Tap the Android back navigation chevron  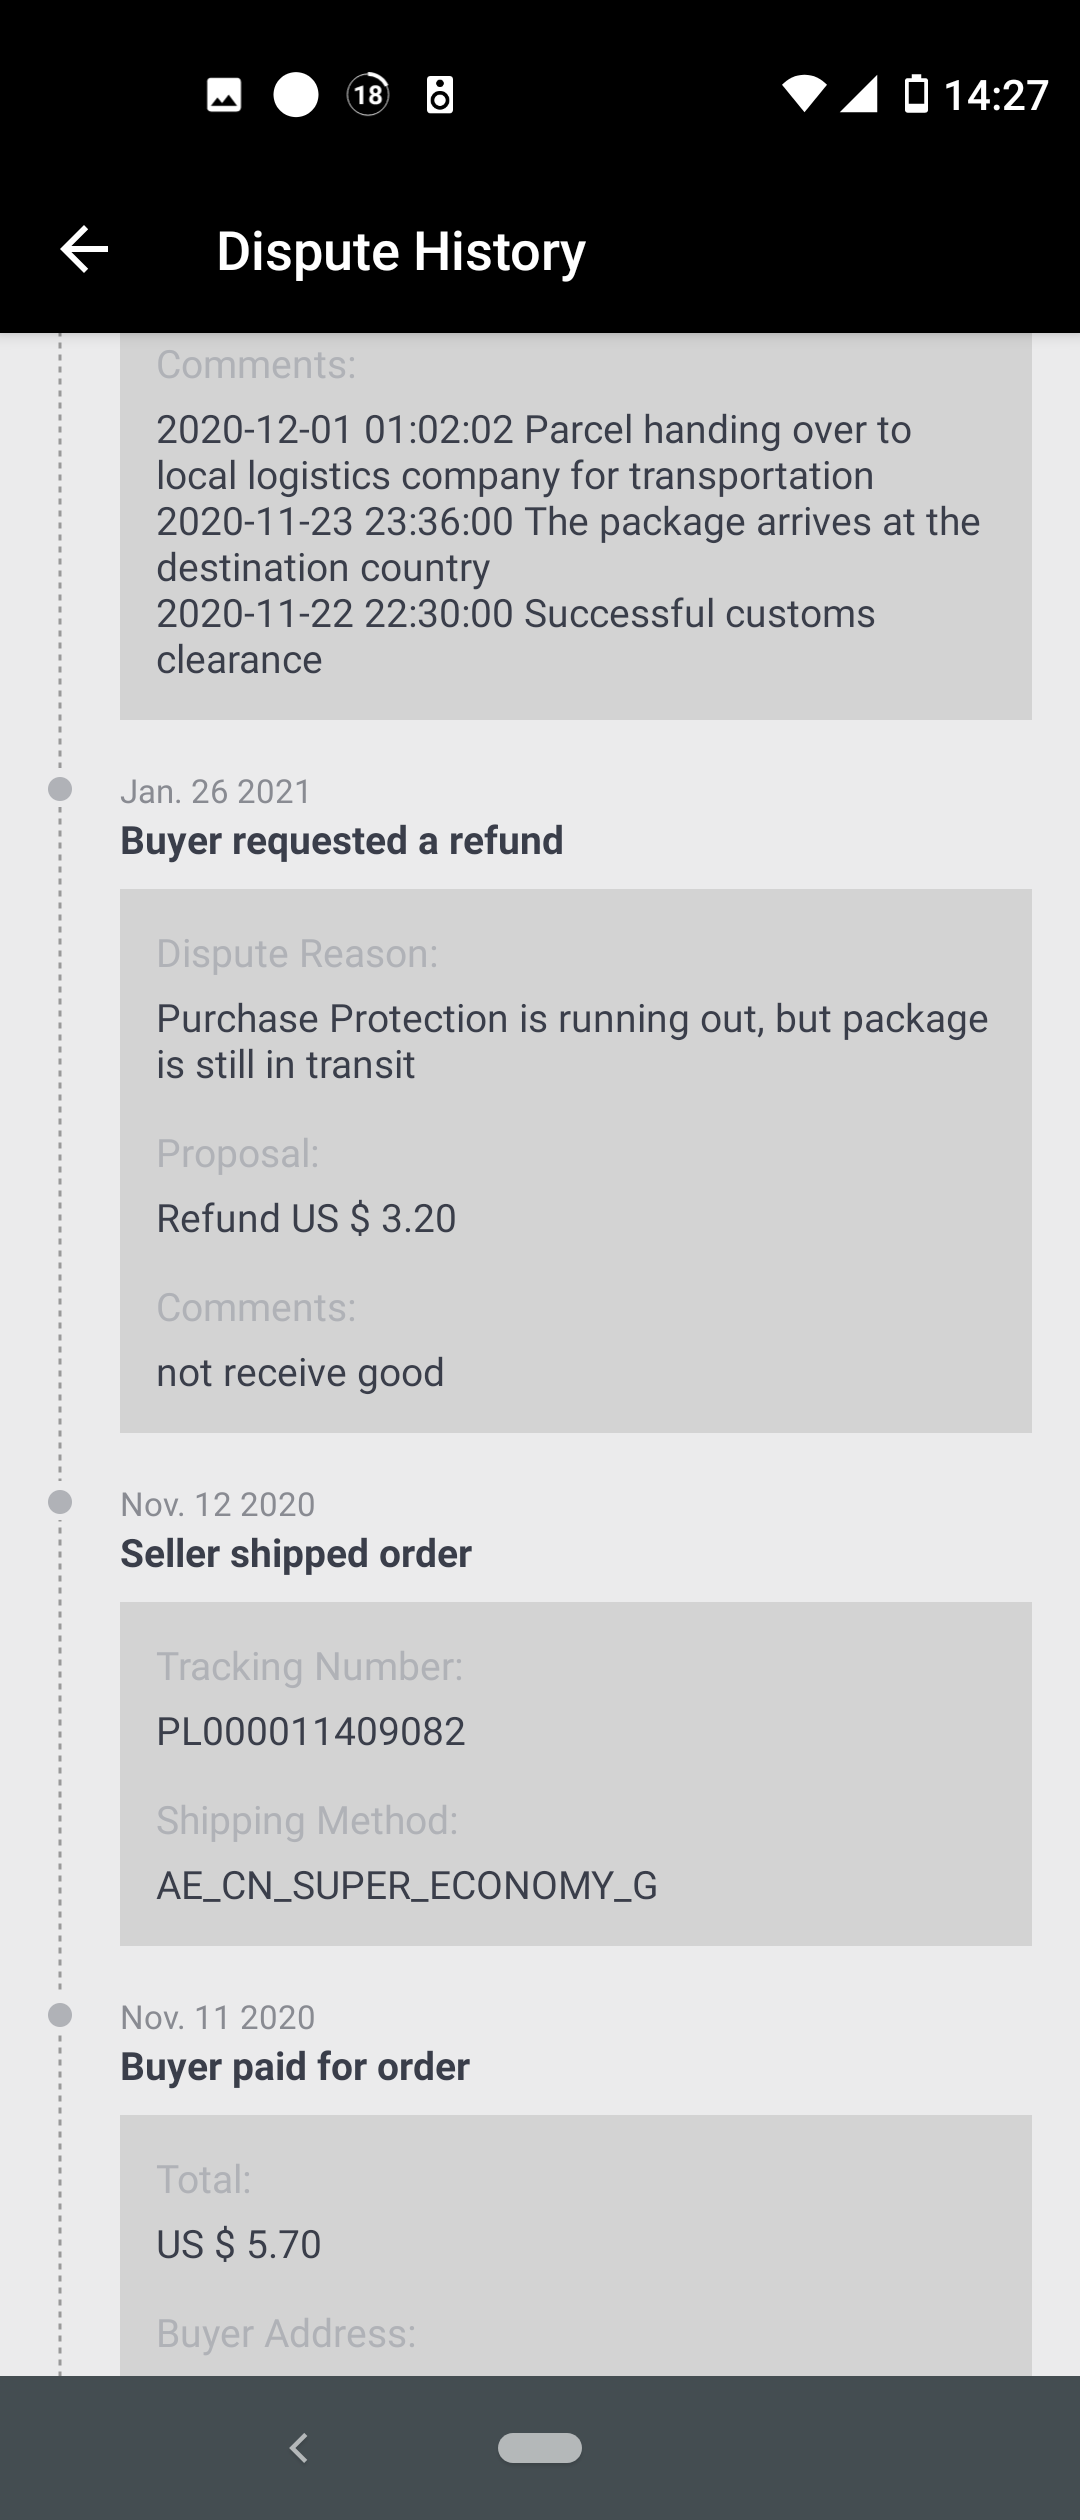click(x=298, y=2447)
